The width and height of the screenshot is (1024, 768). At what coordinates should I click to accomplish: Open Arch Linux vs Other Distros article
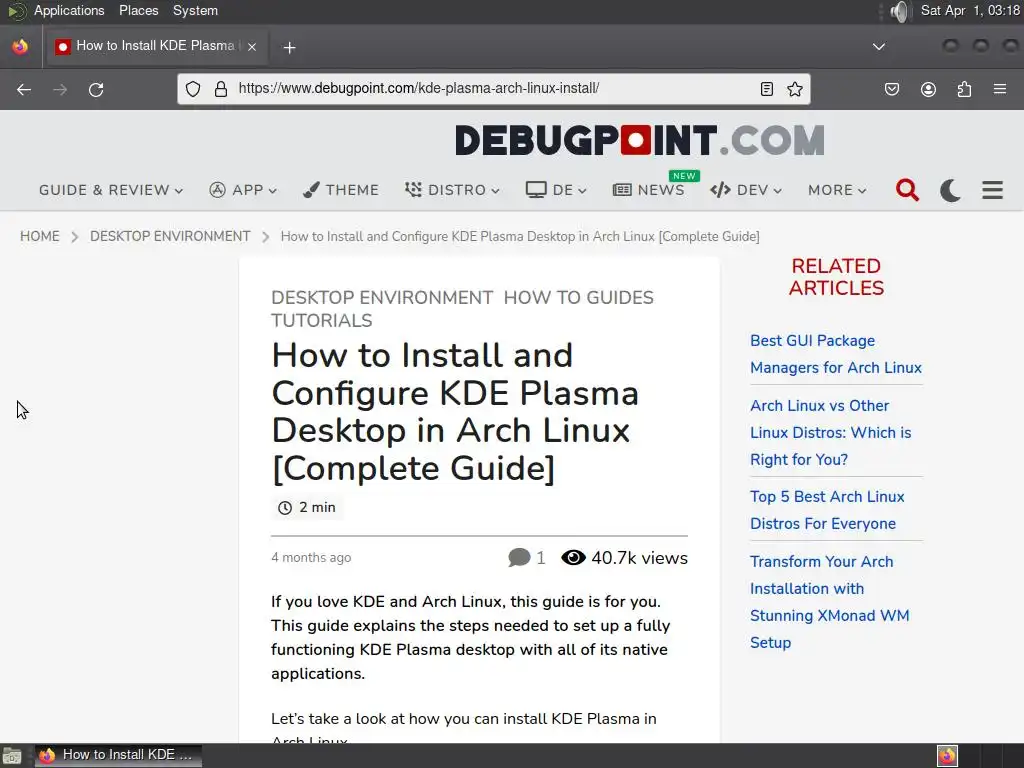click(x=830, y=432)
